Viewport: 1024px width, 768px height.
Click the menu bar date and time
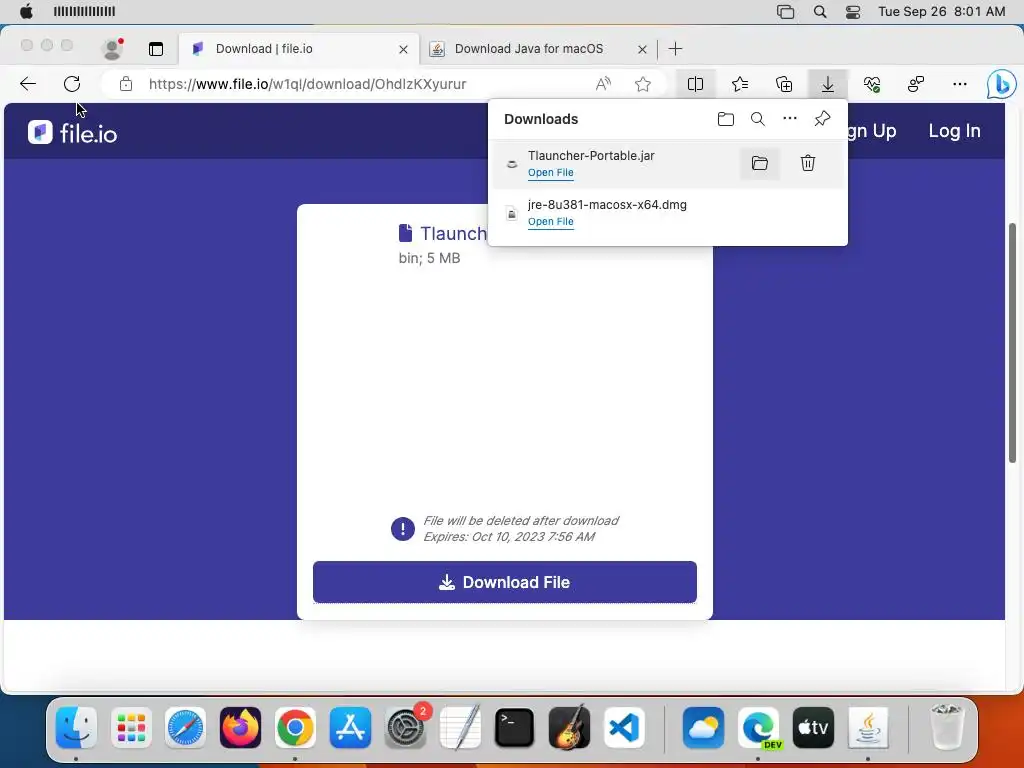pos(941,12)
